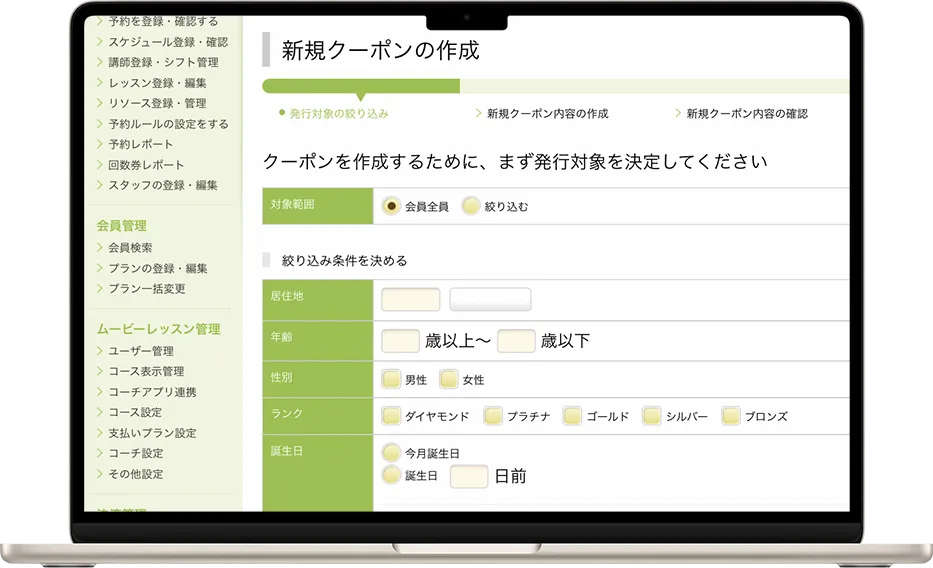Open コーチアプリ連携 link
933x568 pixels.
[x=152, y=393]
